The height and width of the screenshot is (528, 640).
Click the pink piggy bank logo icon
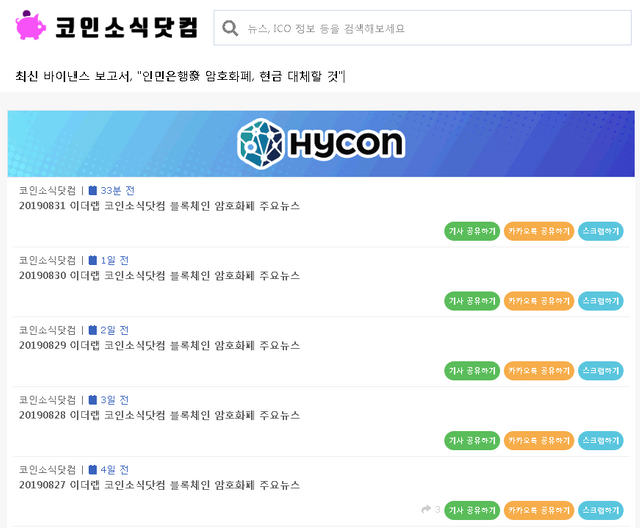click(x=31, y=25)
